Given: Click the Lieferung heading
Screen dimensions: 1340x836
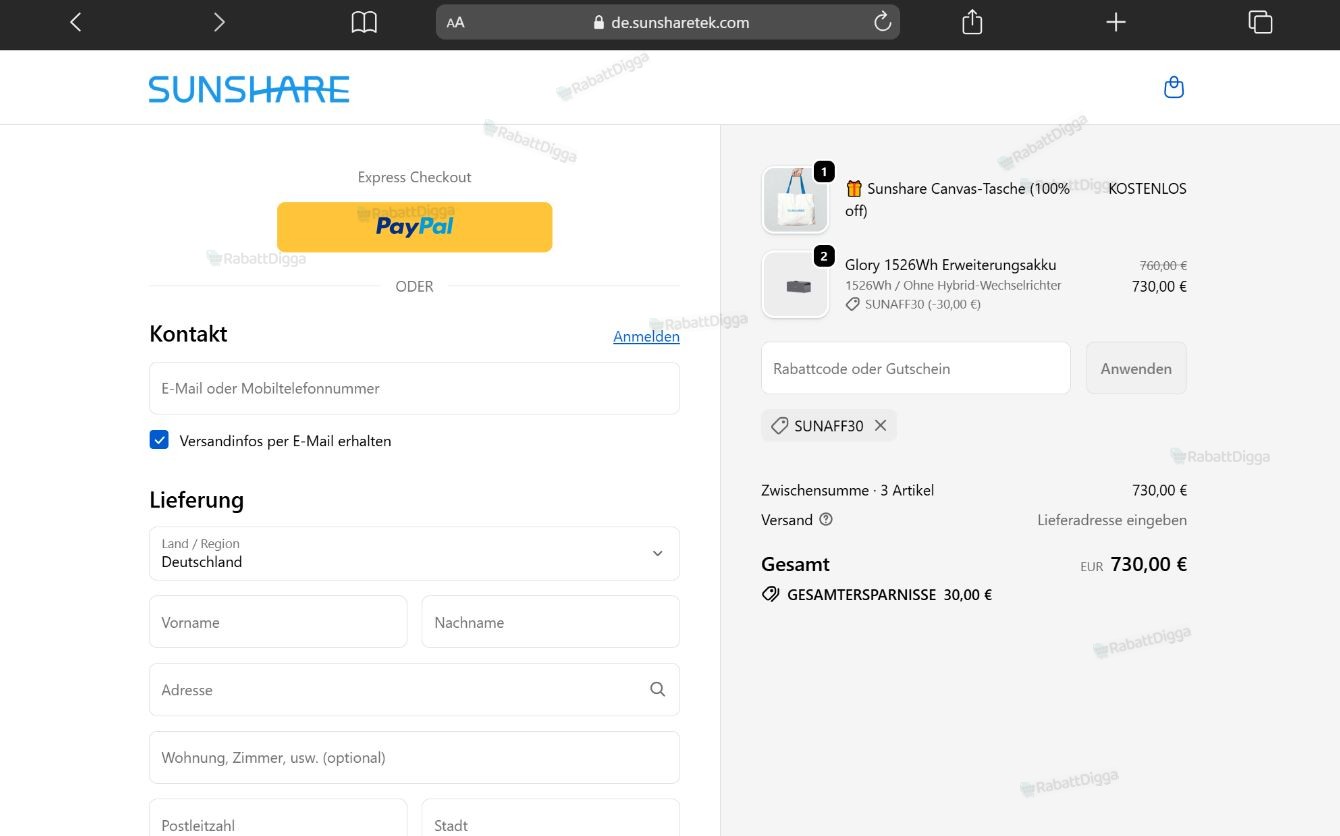Looking at the screenshot, I should 196,500.
